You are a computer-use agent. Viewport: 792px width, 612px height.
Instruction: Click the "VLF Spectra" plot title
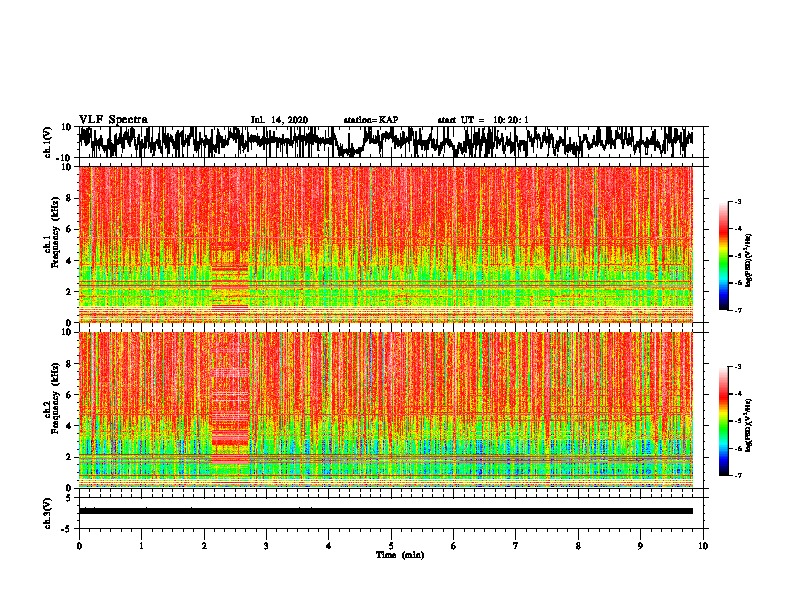(x=113, y=120)
